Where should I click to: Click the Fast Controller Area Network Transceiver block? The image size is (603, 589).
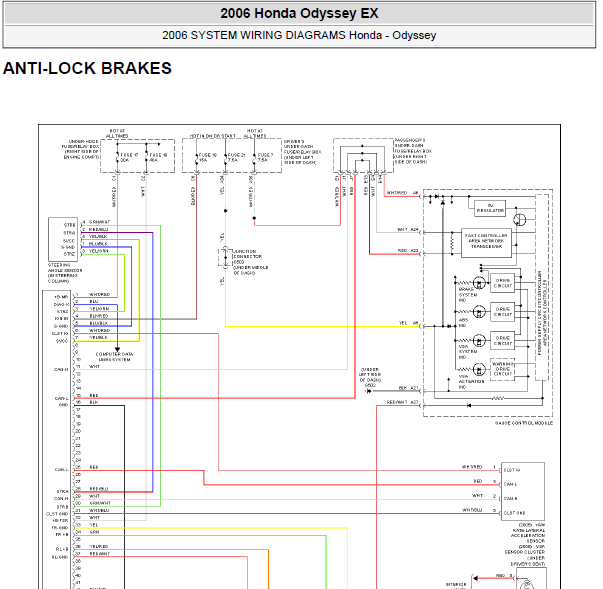(486, 243)
